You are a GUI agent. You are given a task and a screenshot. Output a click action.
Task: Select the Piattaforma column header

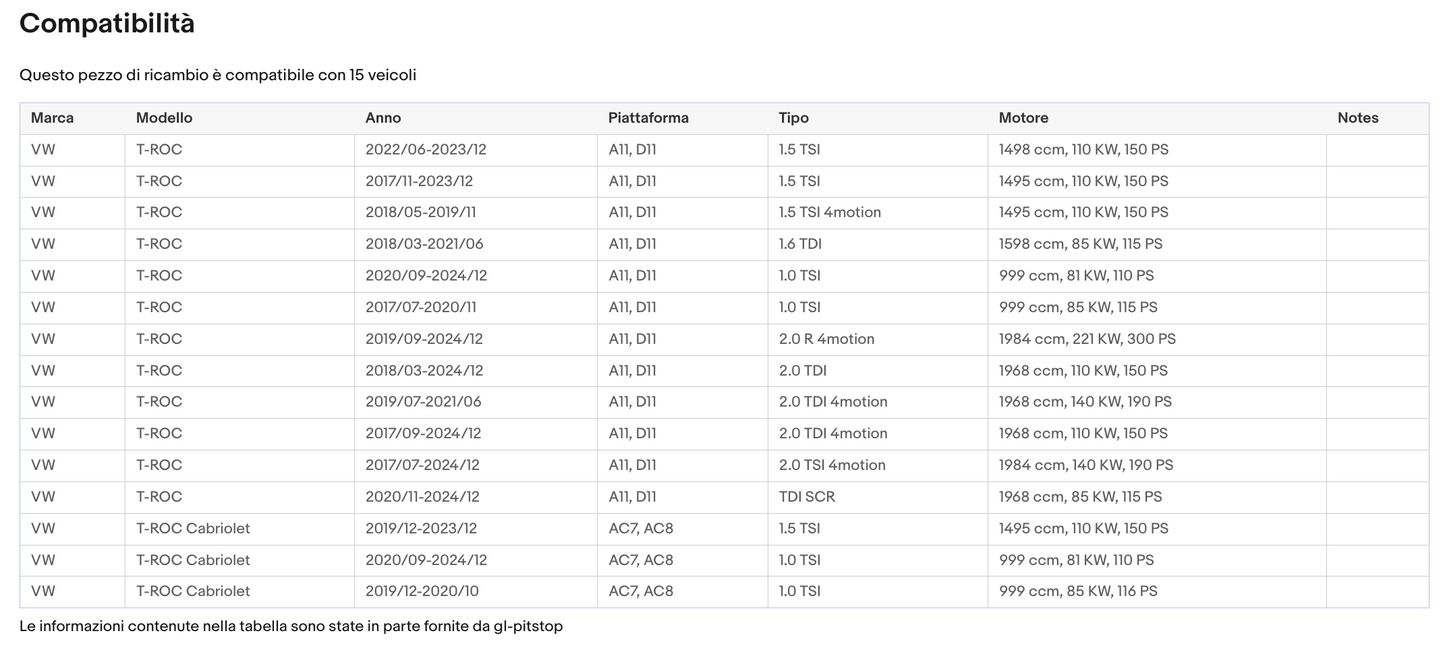[x=648, y=118]
